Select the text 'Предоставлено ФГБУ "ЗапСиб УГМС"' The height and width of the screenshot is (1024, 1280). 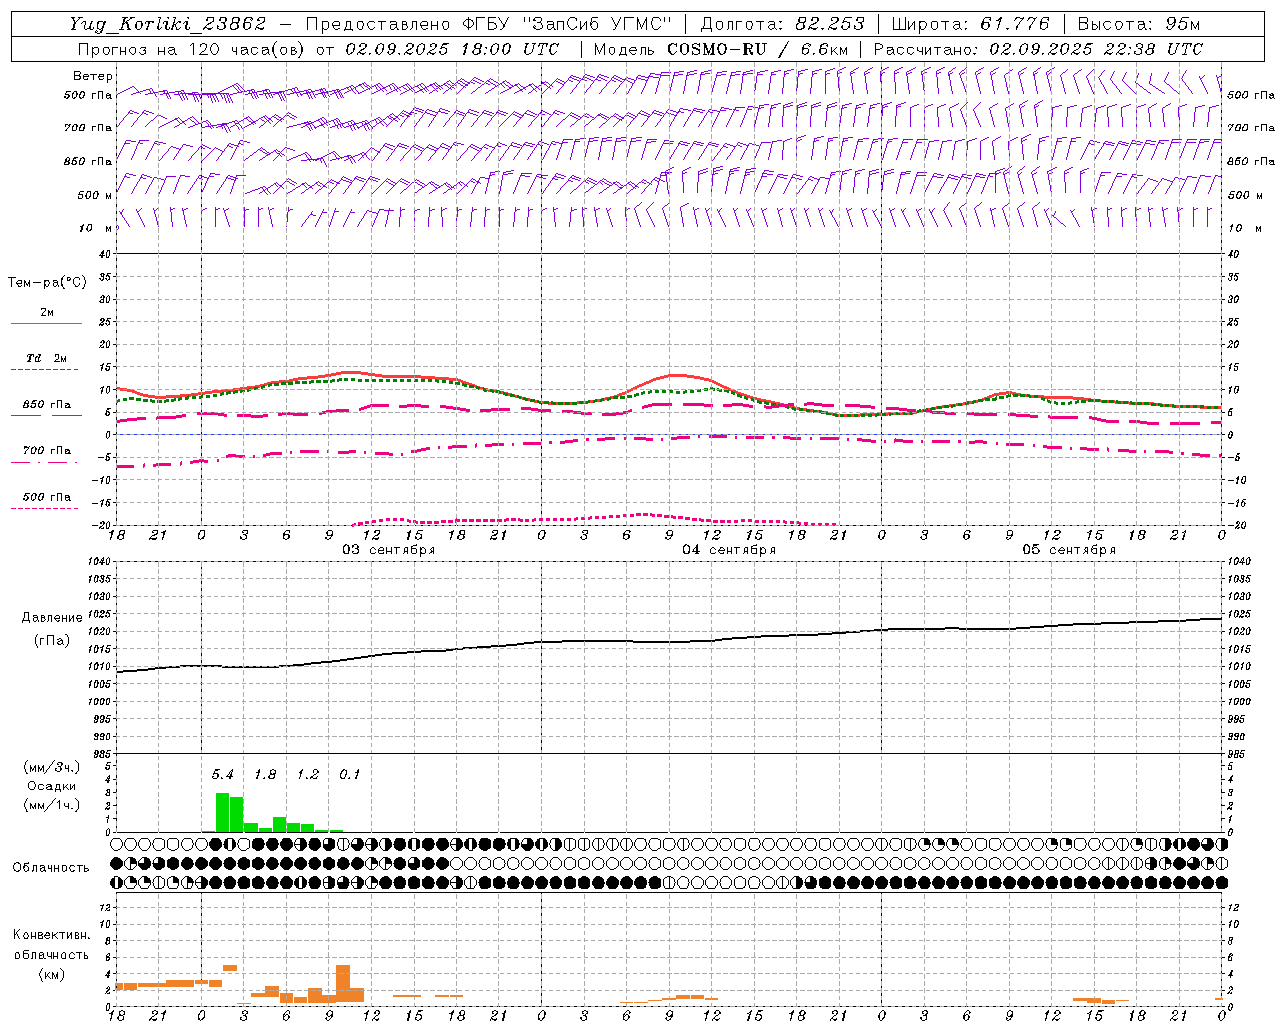coord(489,24)
